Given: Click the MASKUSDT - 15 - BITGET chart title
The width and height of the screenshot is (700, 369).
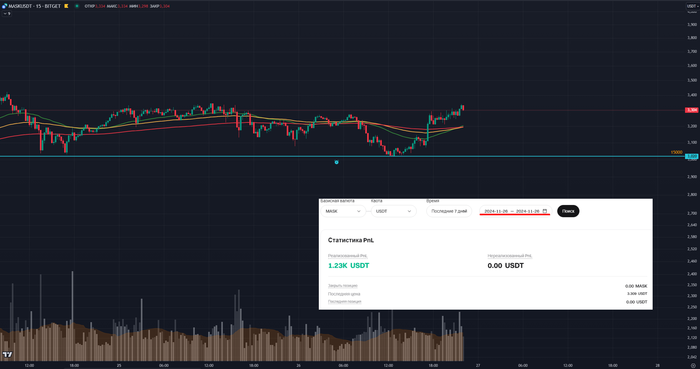Looking at the screenshot, I should pyautogui.click(x=34, y=6).
